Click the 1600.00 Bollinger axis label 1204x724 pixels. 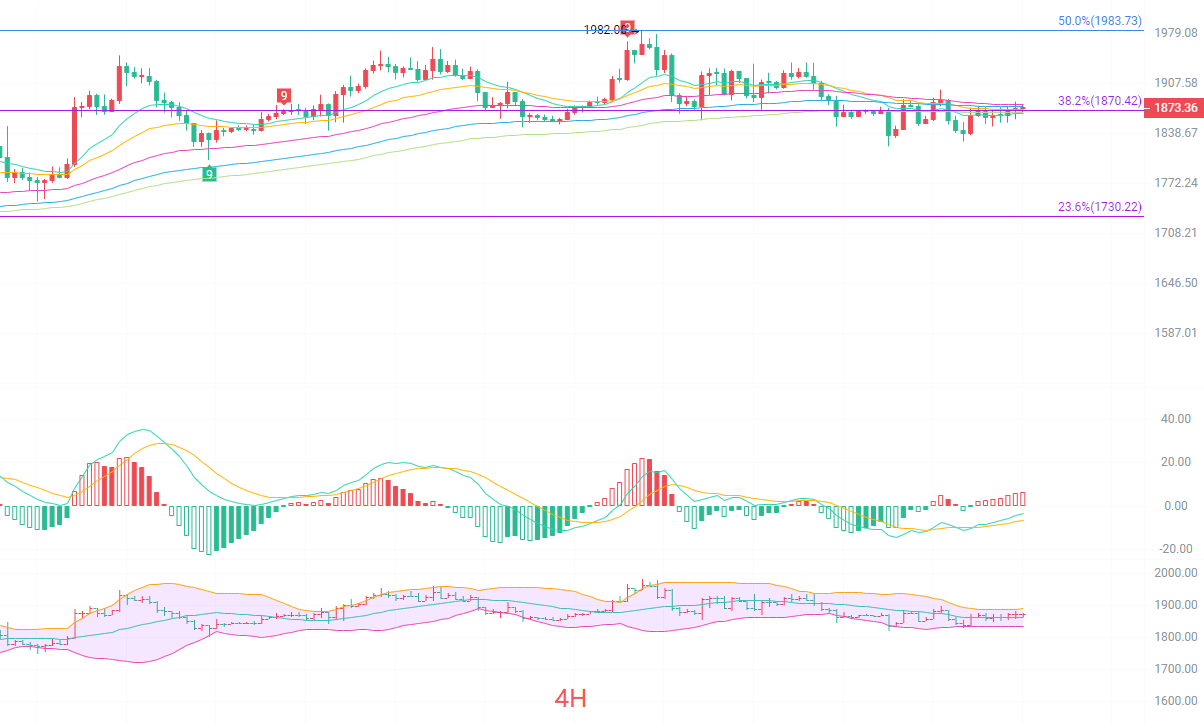point(1175,700)
